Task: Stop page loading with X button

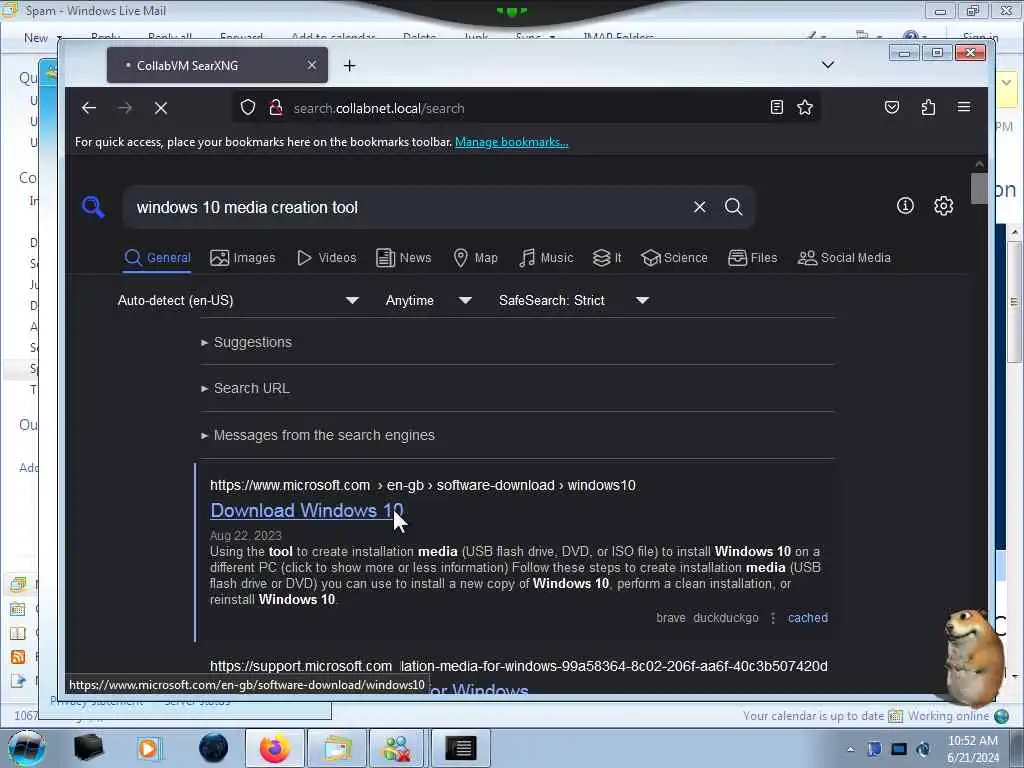Action: pos(161,108)
